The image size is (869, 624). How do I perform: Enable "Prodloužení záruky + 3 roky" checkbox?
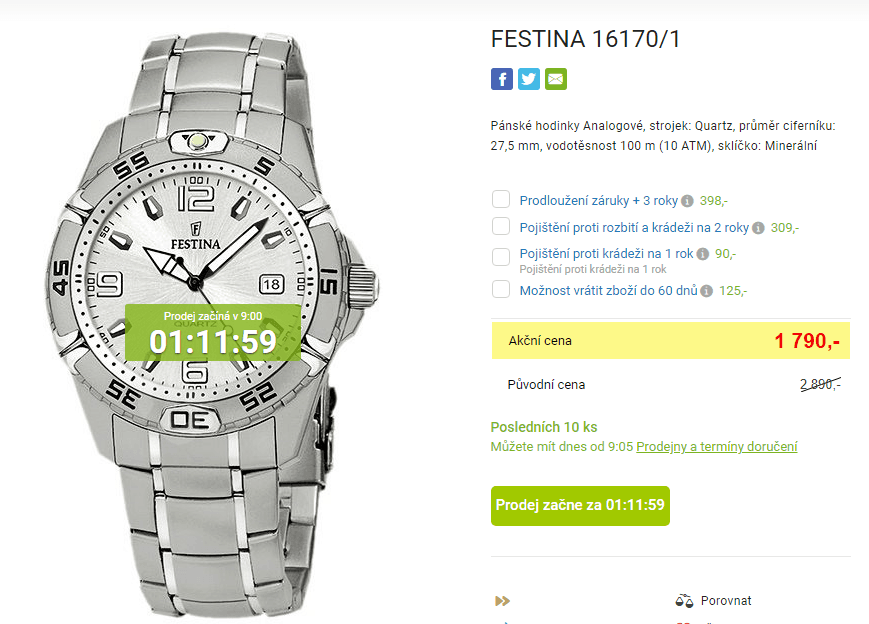pyautogui.click(x=500, y=199)
